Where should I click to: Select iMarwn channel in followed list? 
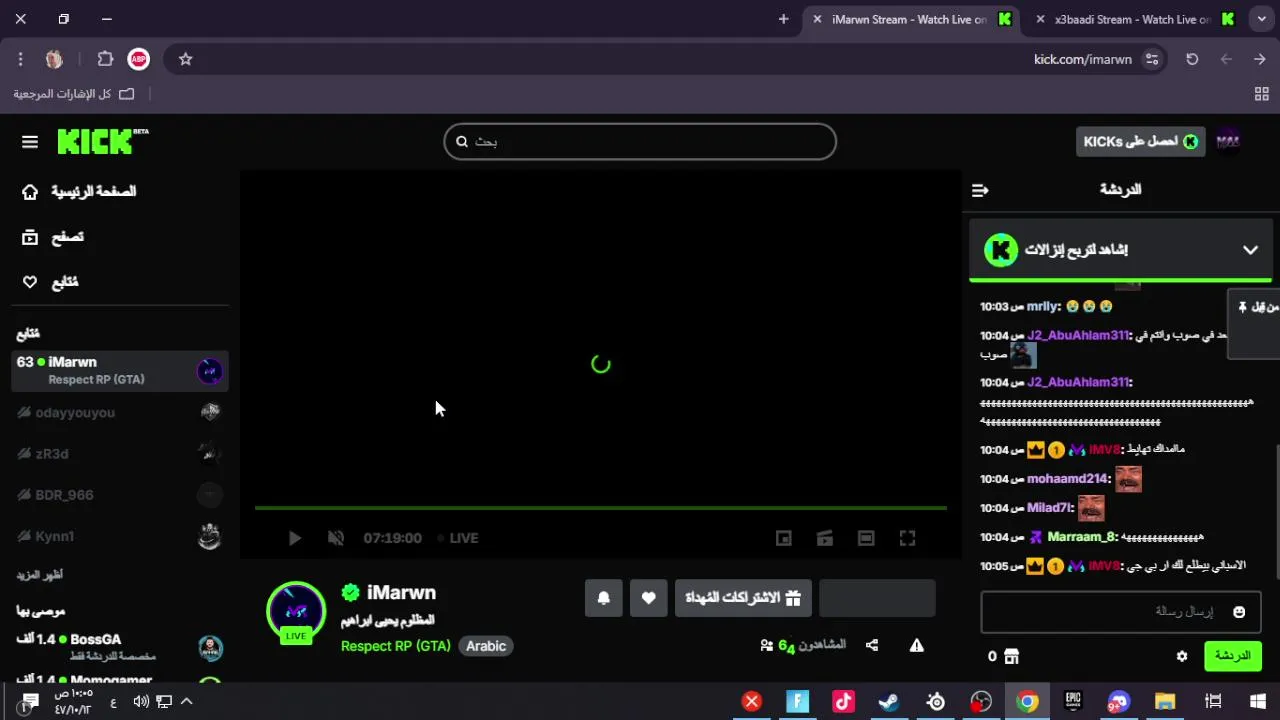click(x=120, y=370)
